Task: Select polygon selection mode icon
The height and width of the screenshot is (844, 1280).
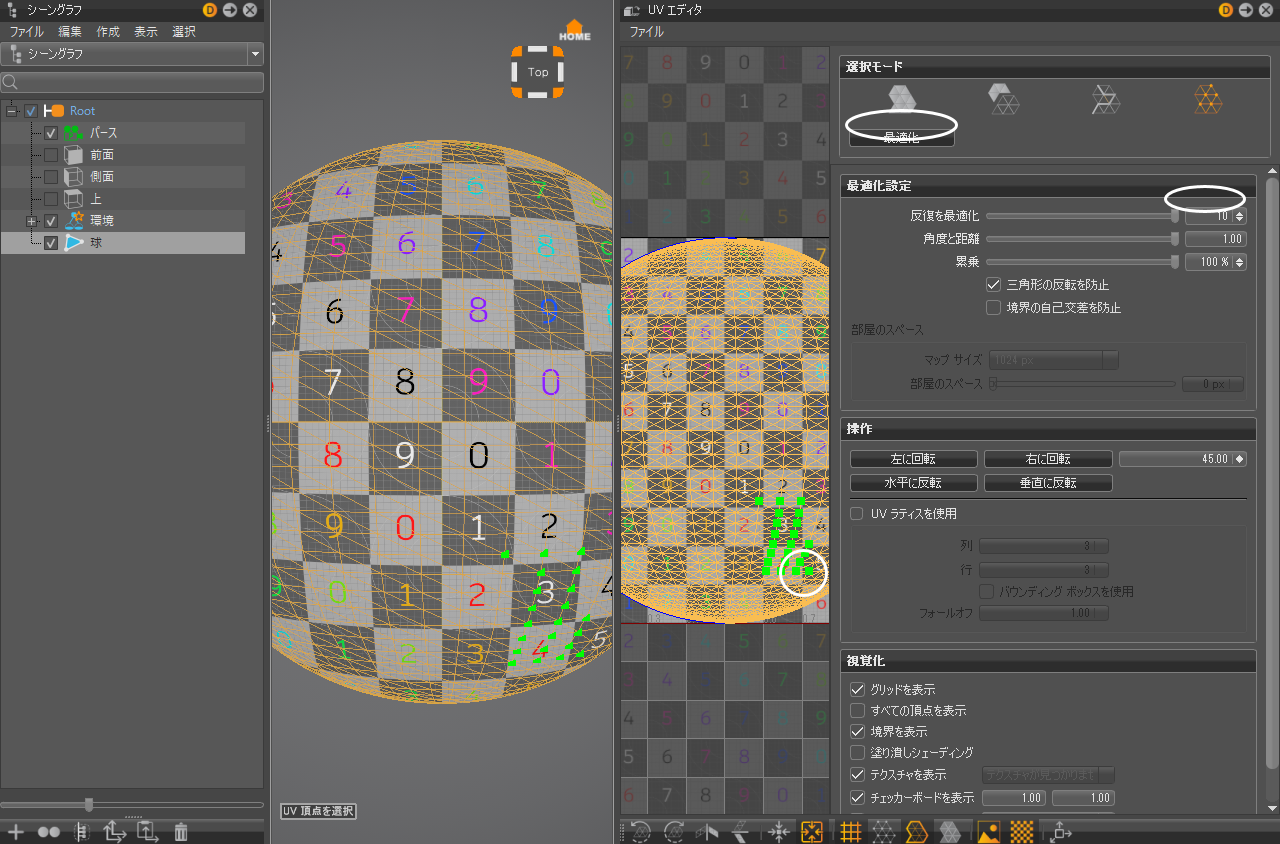Action: tap(1003, 98)
